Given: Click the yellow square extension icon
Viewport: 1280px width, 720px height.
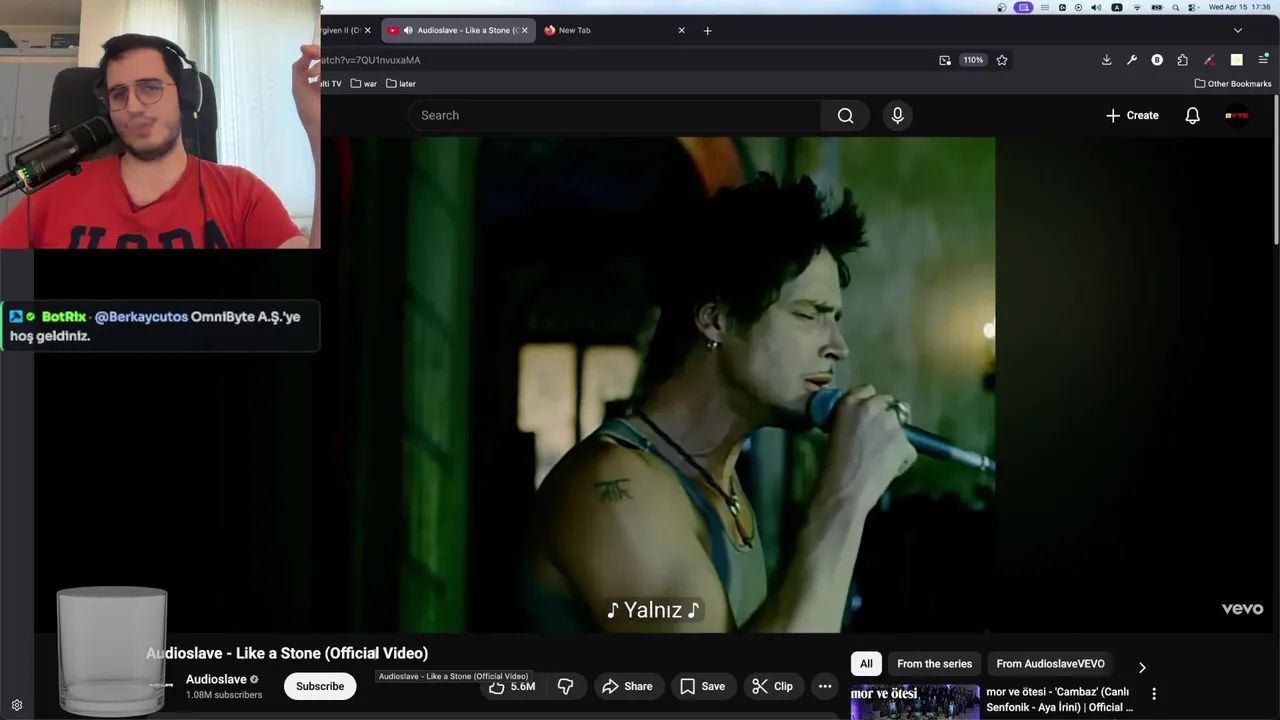Looking at the screenshot, I should pyautogui.click(x=1236, y=60).
